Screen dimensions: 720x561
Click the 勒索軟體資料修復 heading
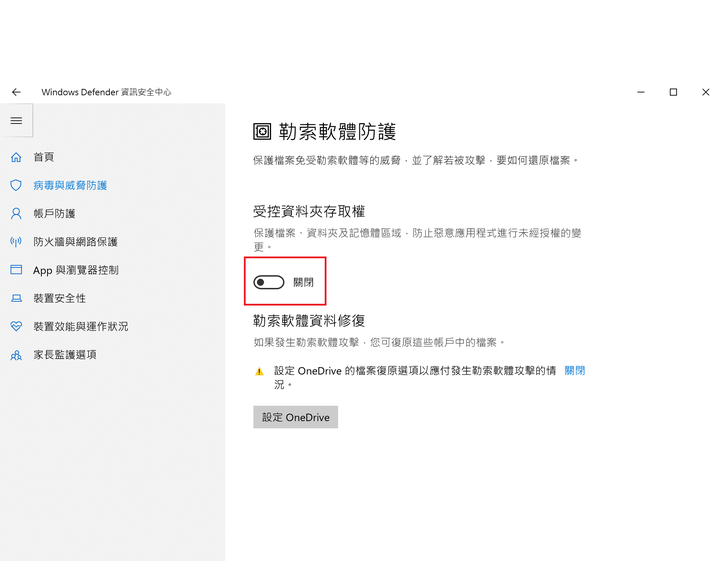tap(309, 320)
